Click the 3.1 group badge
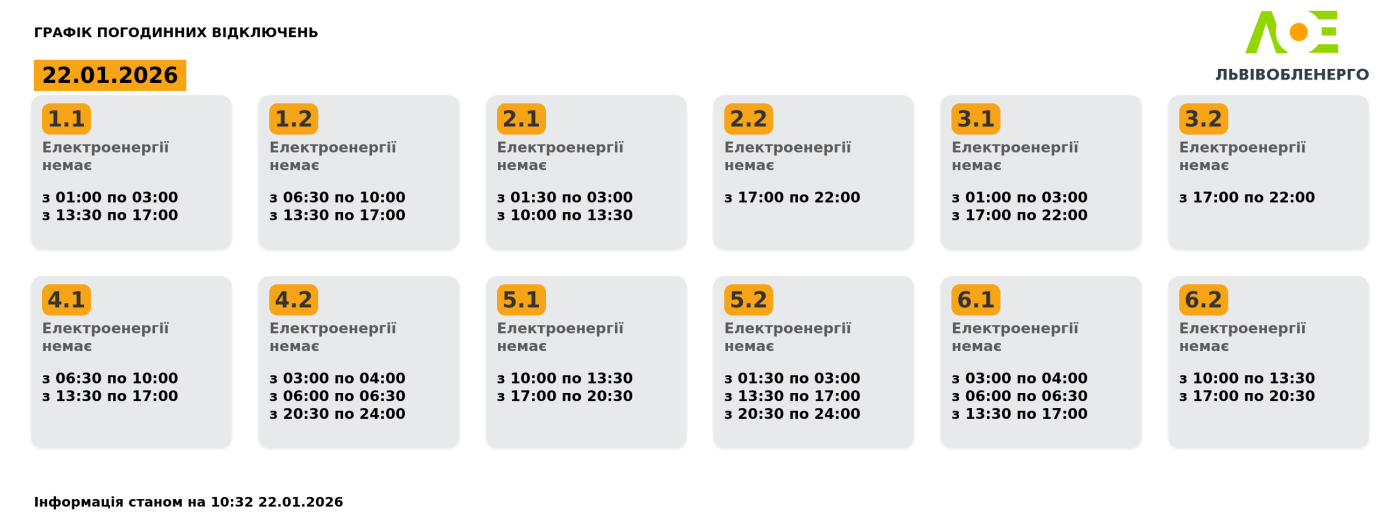This screenshot has height=526, width=1400. tap(976, 119)
